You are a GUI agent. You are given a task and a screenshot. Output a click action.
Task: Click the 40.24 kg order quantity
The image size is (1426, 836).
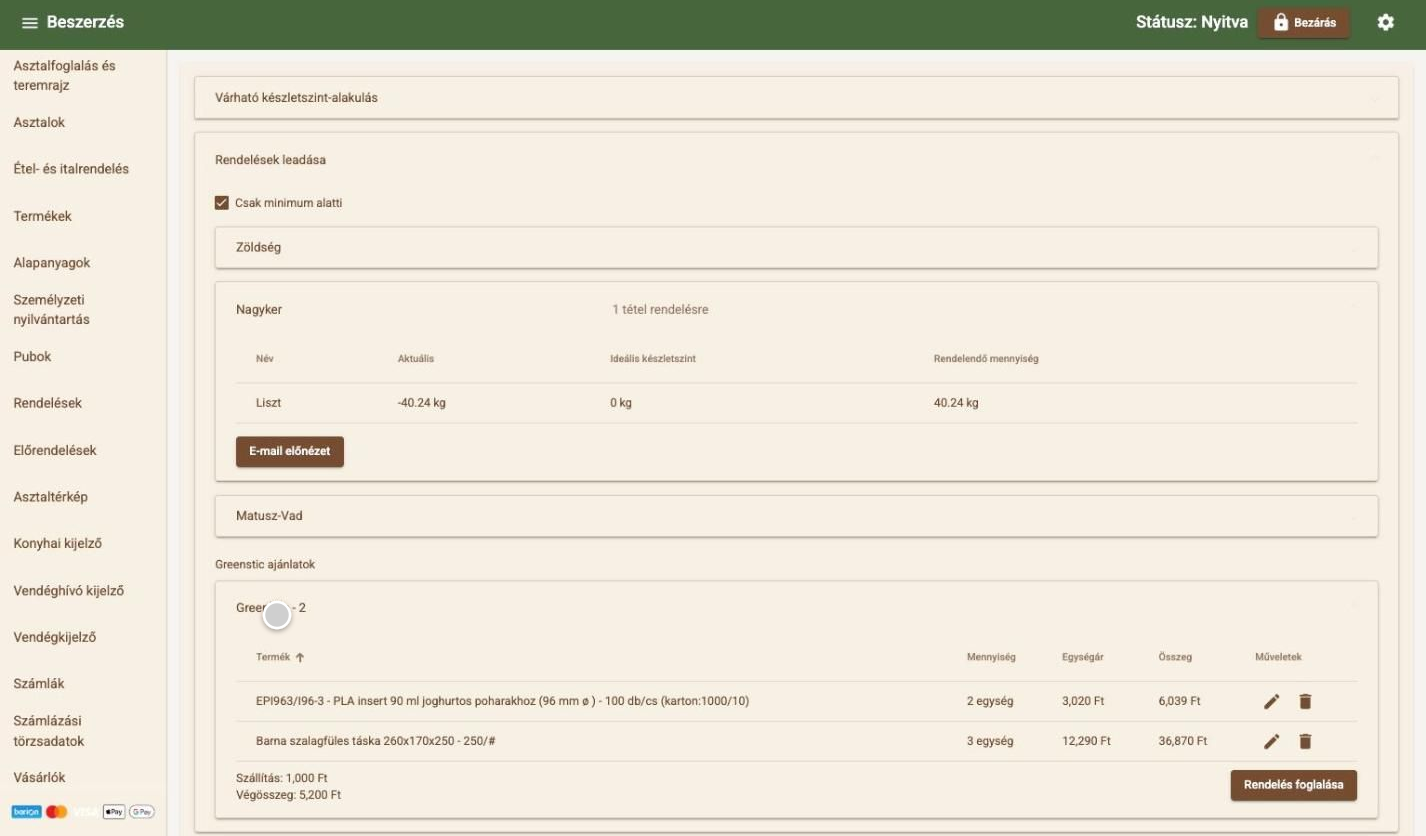956,404
